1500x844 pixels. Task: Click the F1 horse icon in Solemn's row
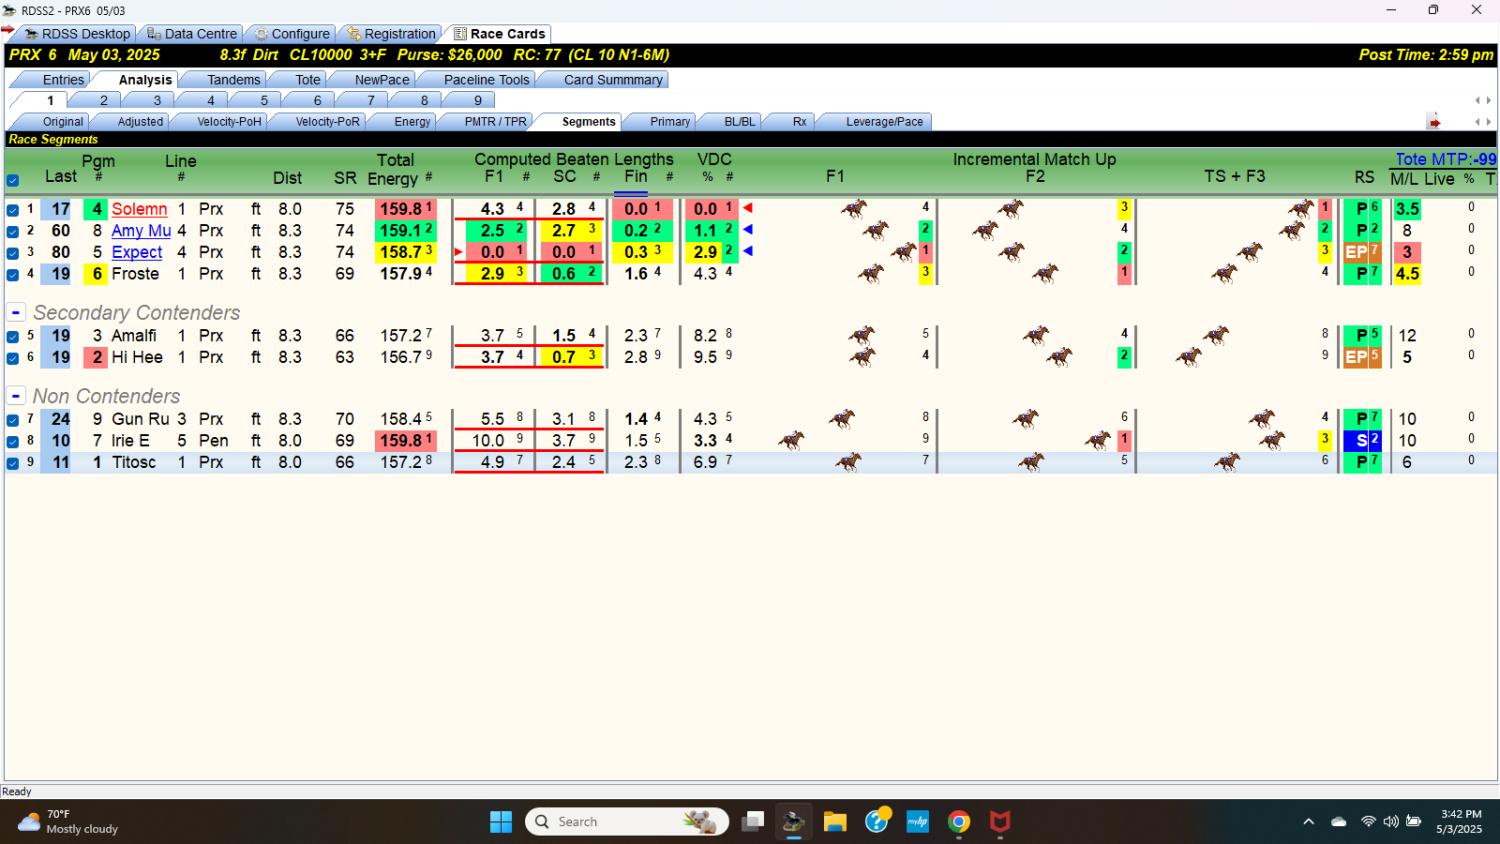854,209
